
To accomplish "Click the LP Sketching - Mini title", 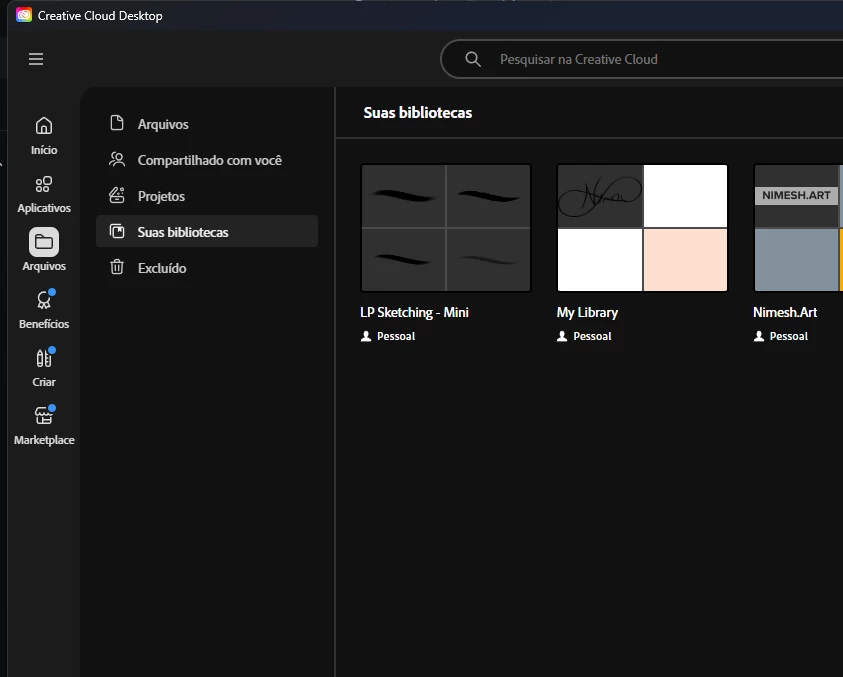I will [414, 312].
